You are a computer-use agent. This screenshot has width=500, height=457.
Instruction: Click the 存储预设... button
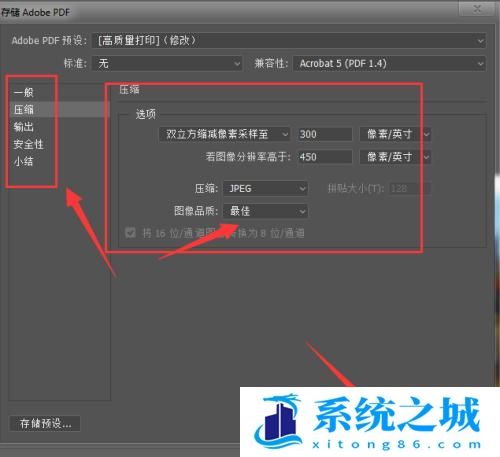[x=45, y=424]
